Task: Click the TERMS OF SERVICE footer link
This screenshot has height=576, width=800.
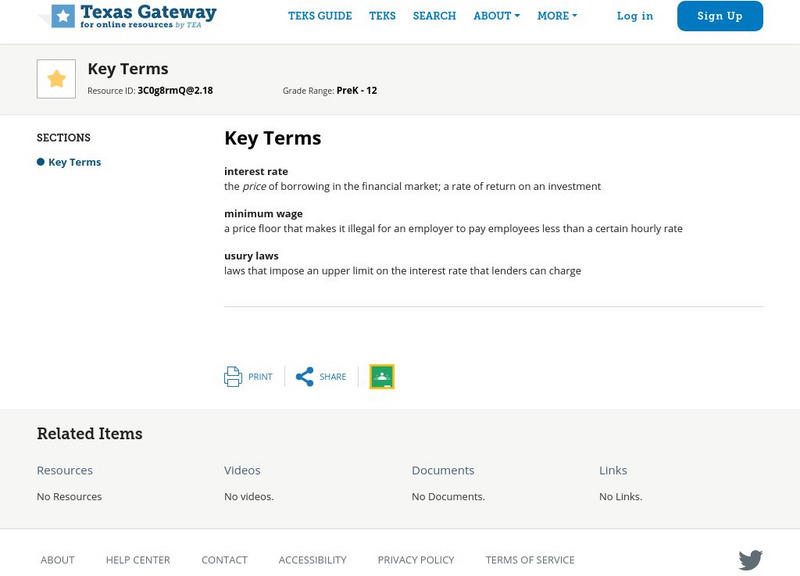Action: point(530,560)
